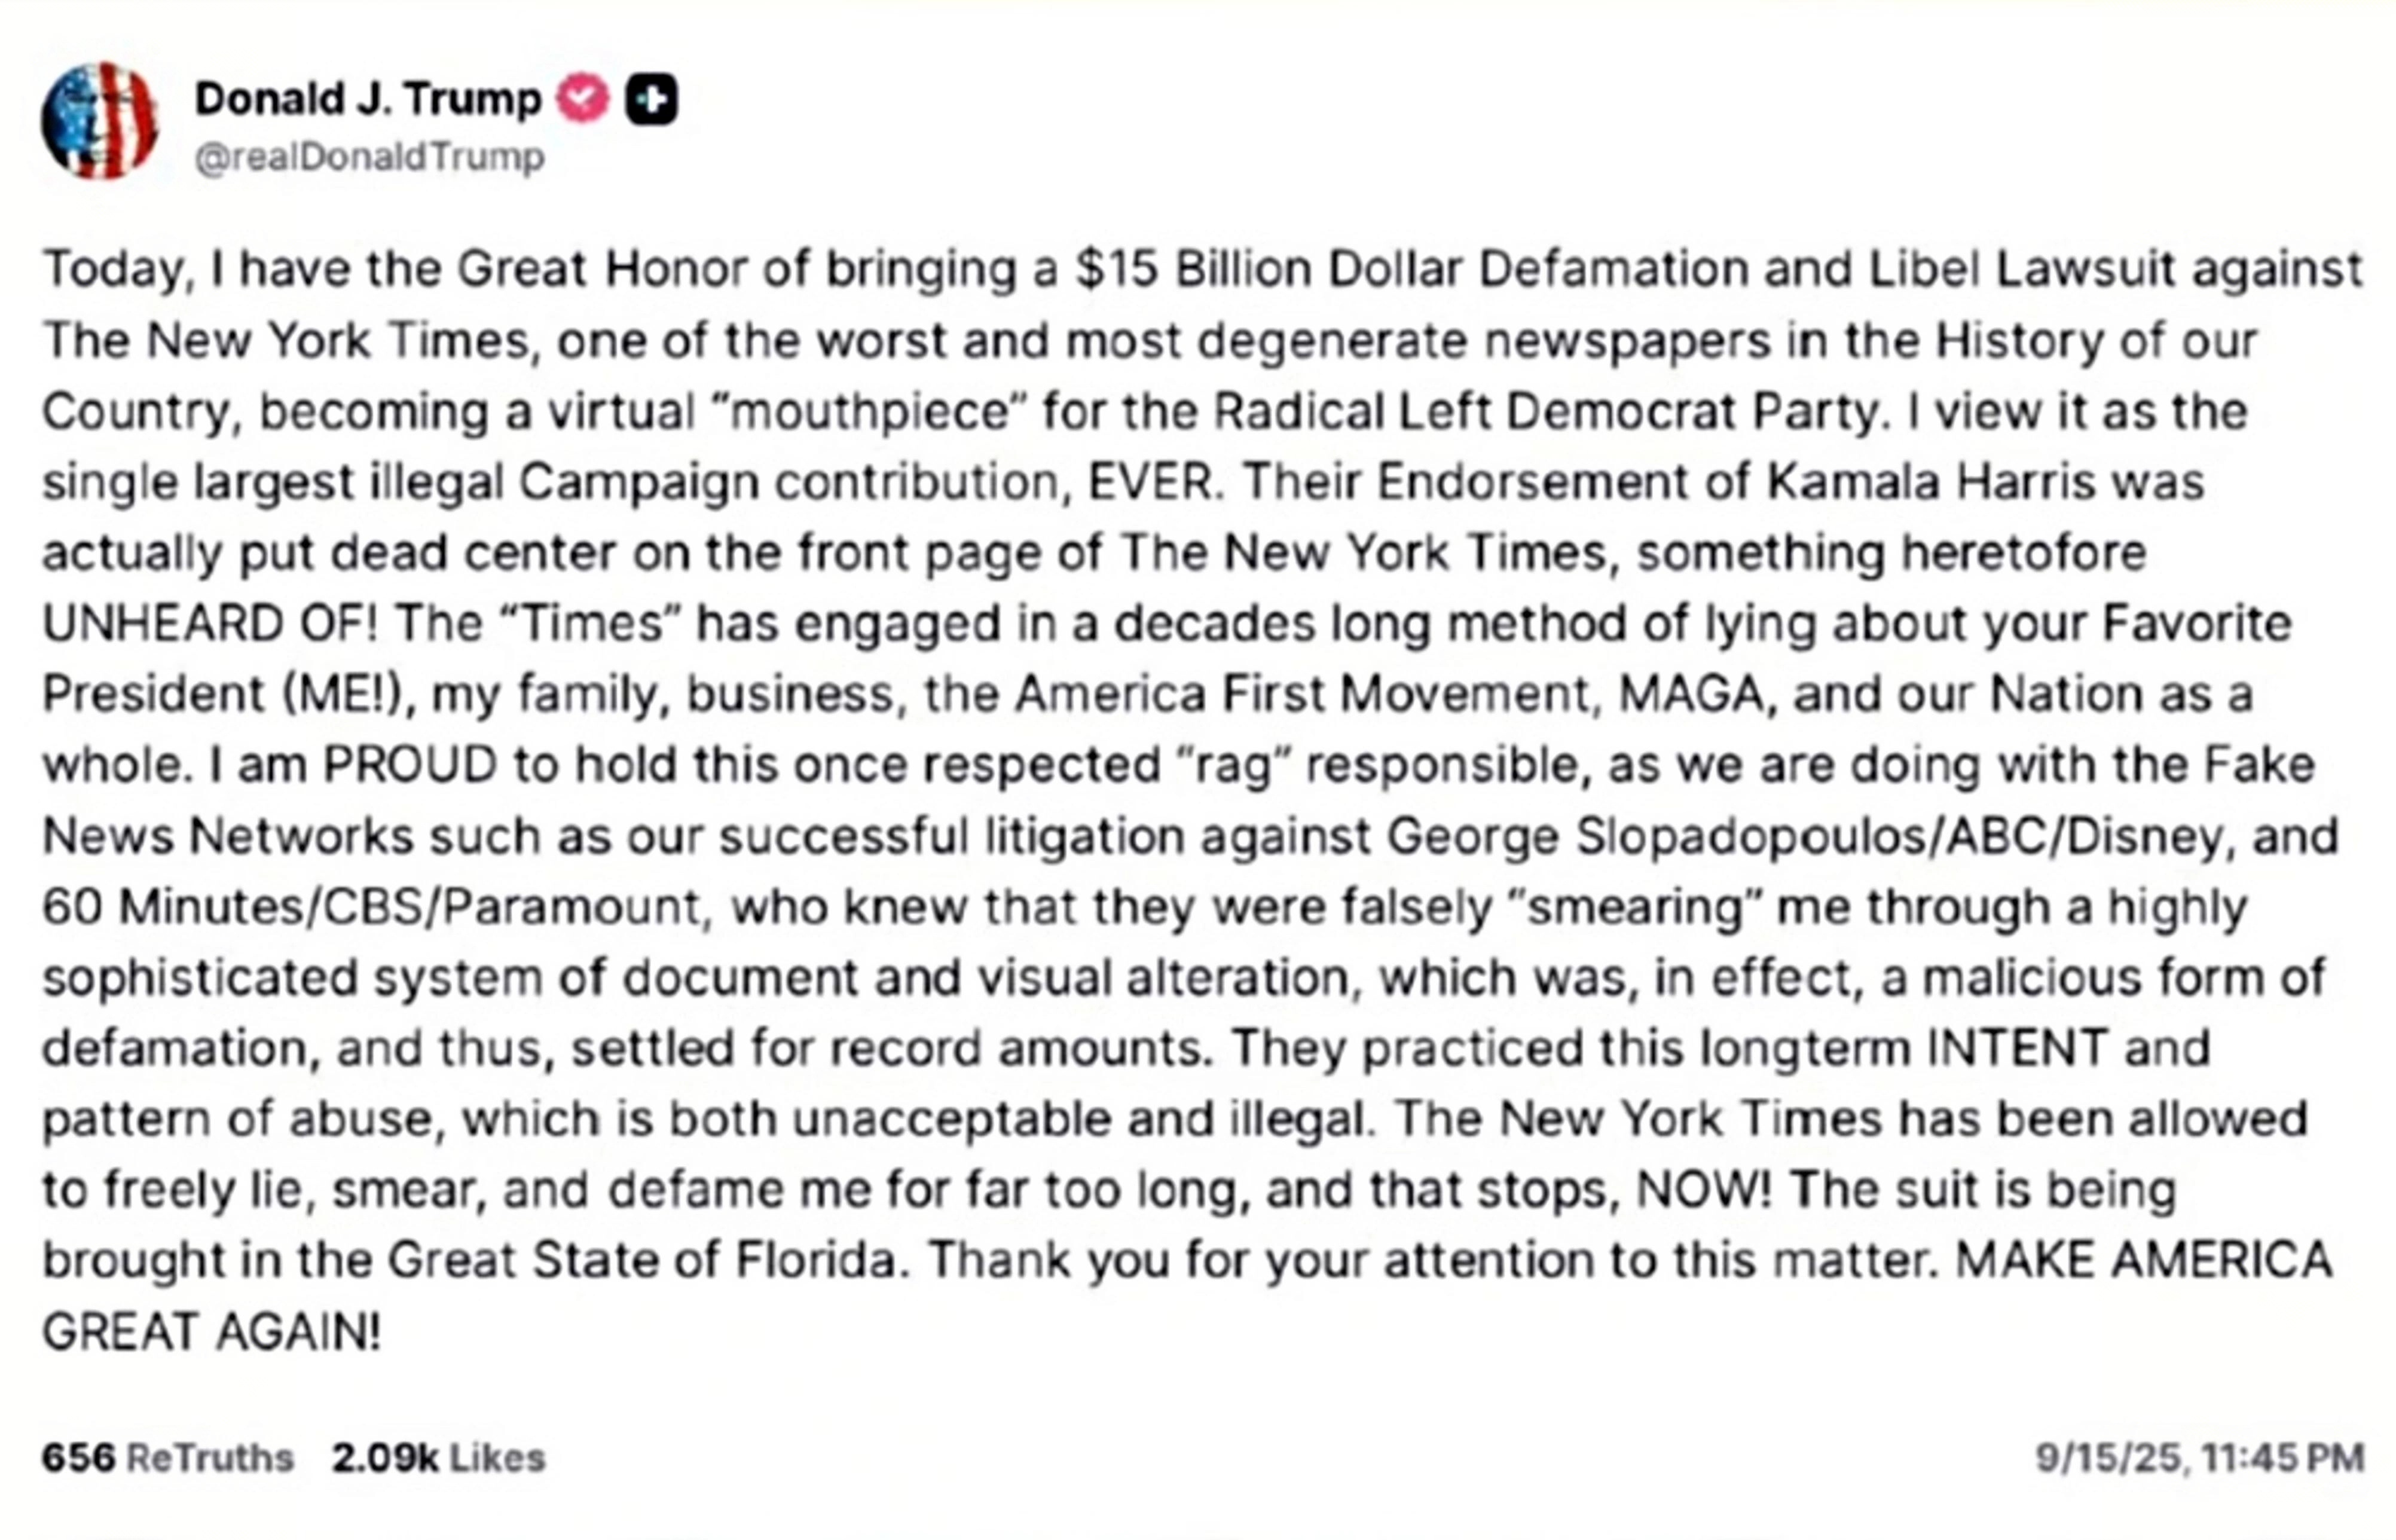Open the Donald J. Trump display name
The width and height of the screenshot is (2396, 1540).
(x=367, y=99)
